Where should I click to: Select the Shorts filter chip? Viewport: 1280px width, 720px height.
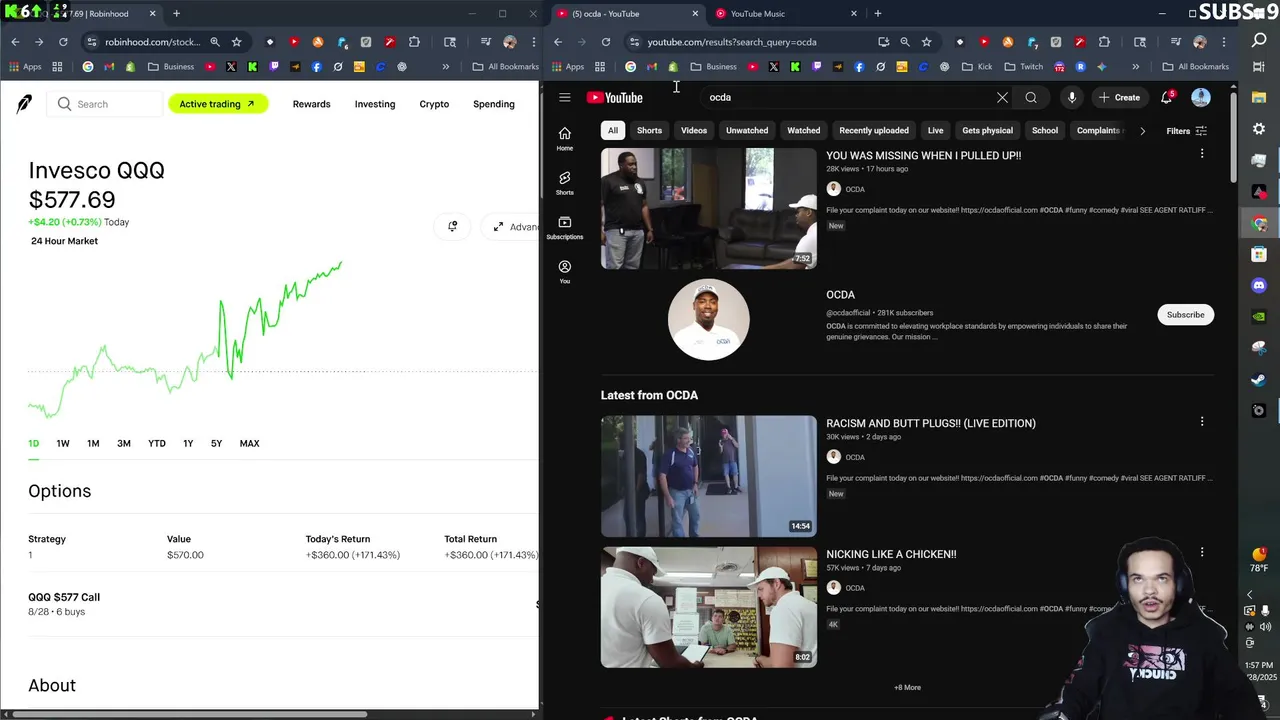[x=649, y=131]
